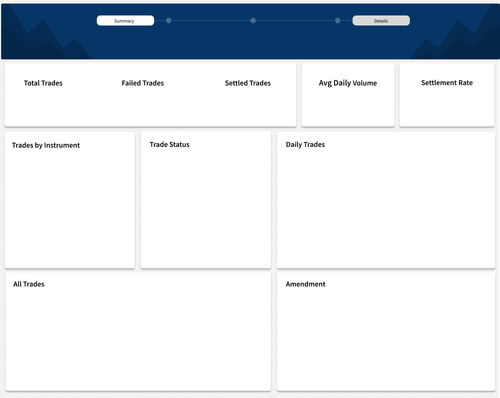Select the Daily Trades title

click(305, 145)
